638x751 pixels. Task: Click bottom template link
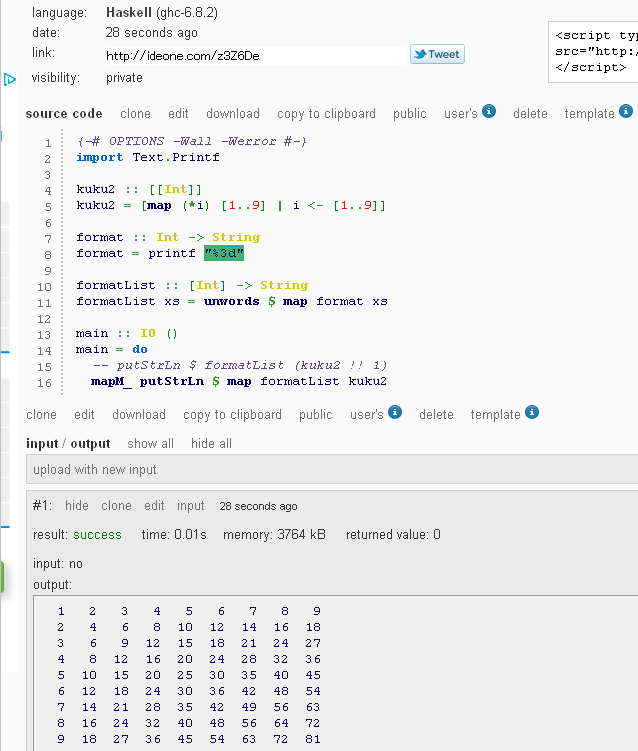coord(495,415)
